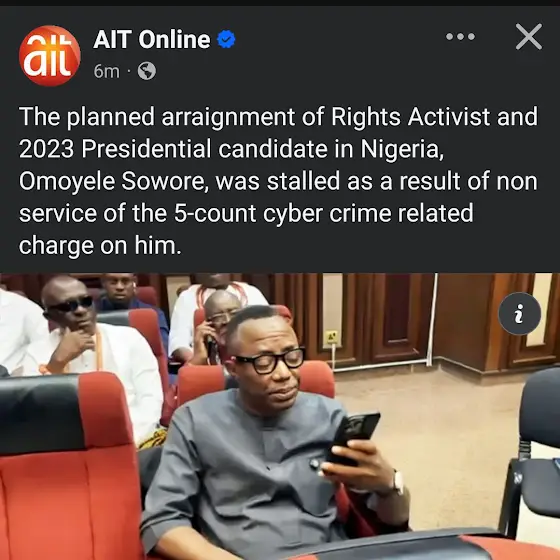
Task: Open the AIT Online page name
Action: click(152, 39)
